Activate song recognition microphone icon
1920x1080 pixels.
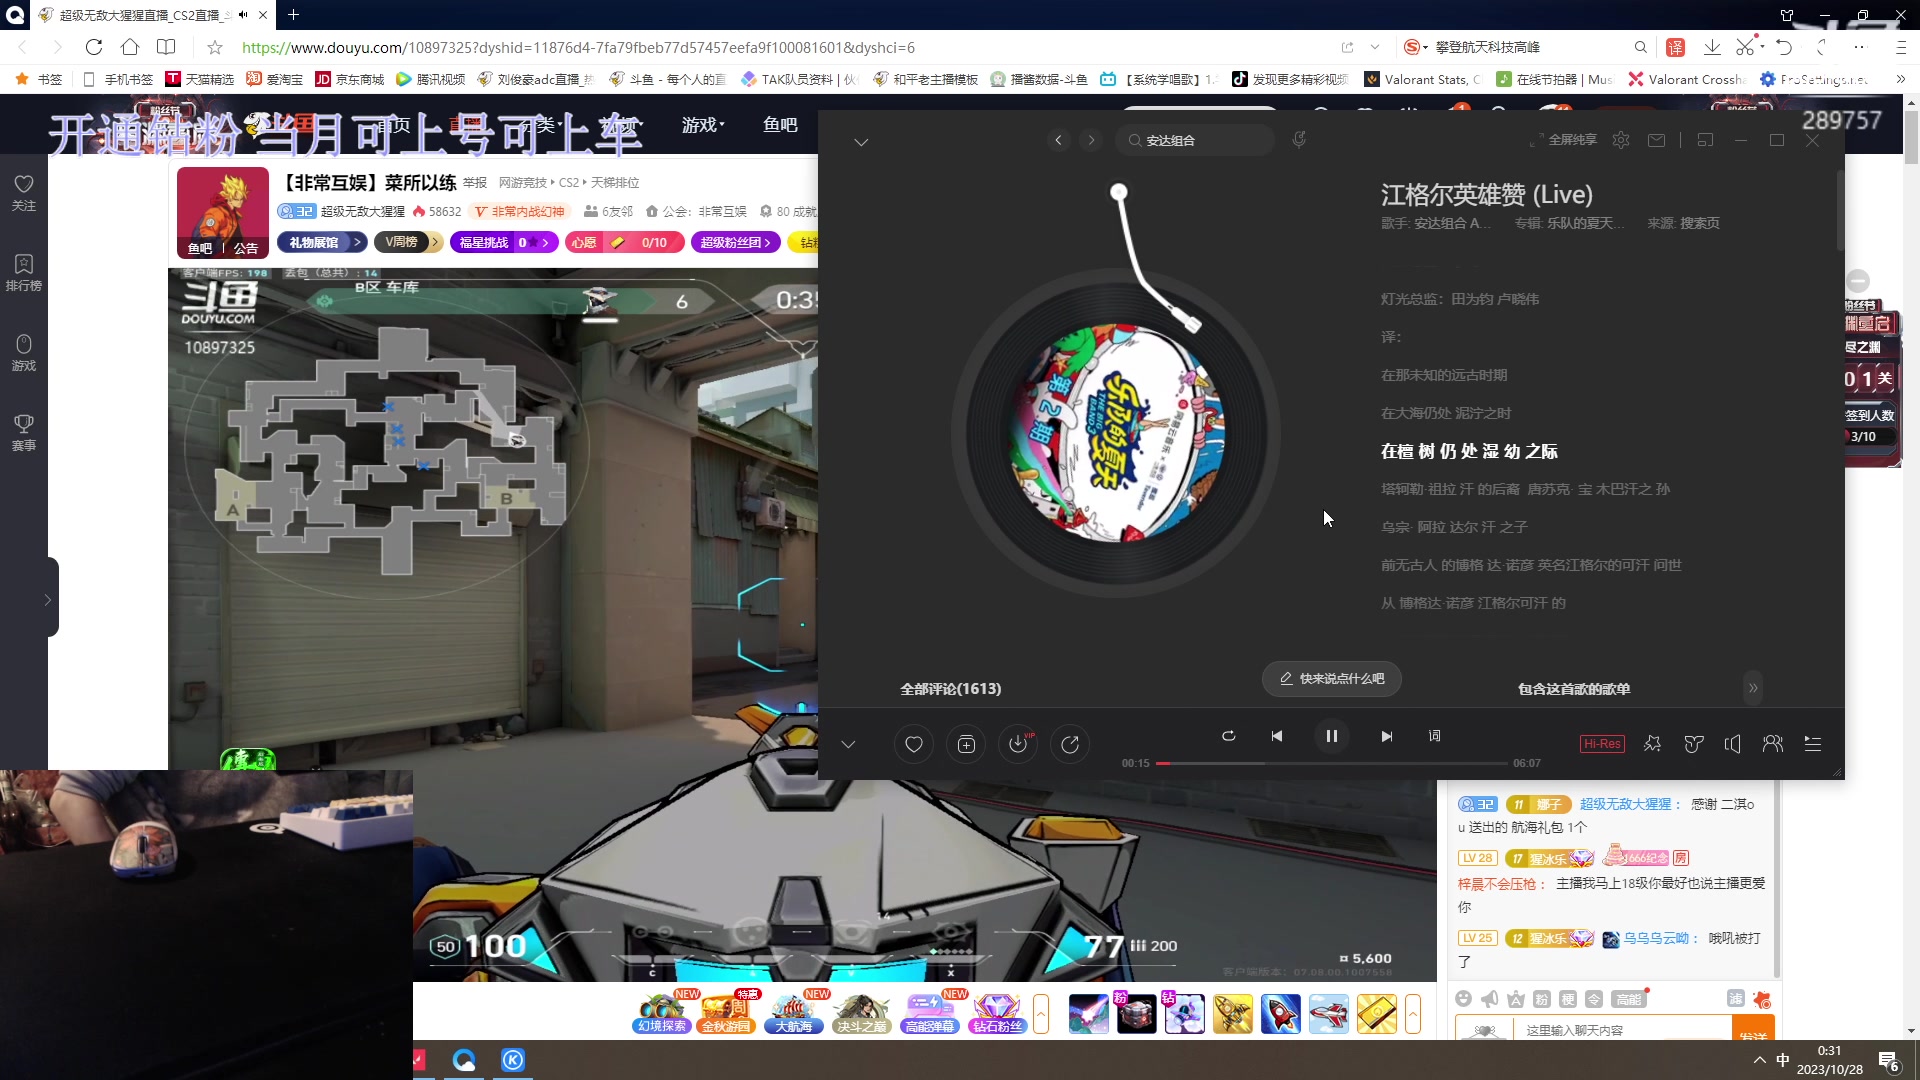coord(1299,140)
